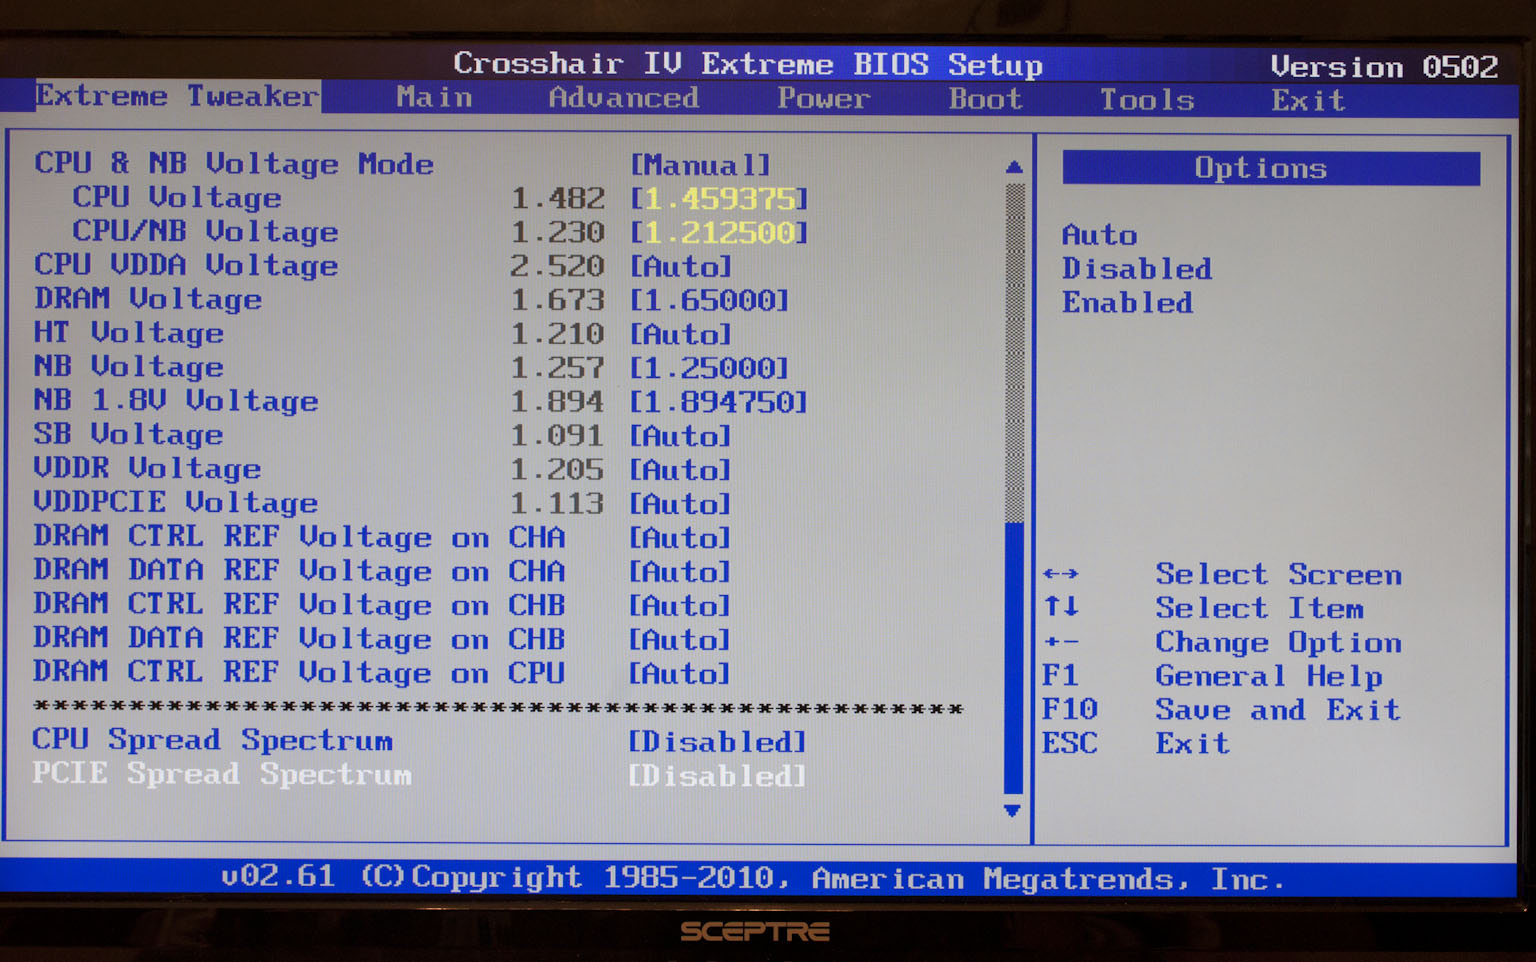Select CPU/NB Voltage value 1.212500
Viewport: 1536px width, 962px height.
tap(718, 233)
